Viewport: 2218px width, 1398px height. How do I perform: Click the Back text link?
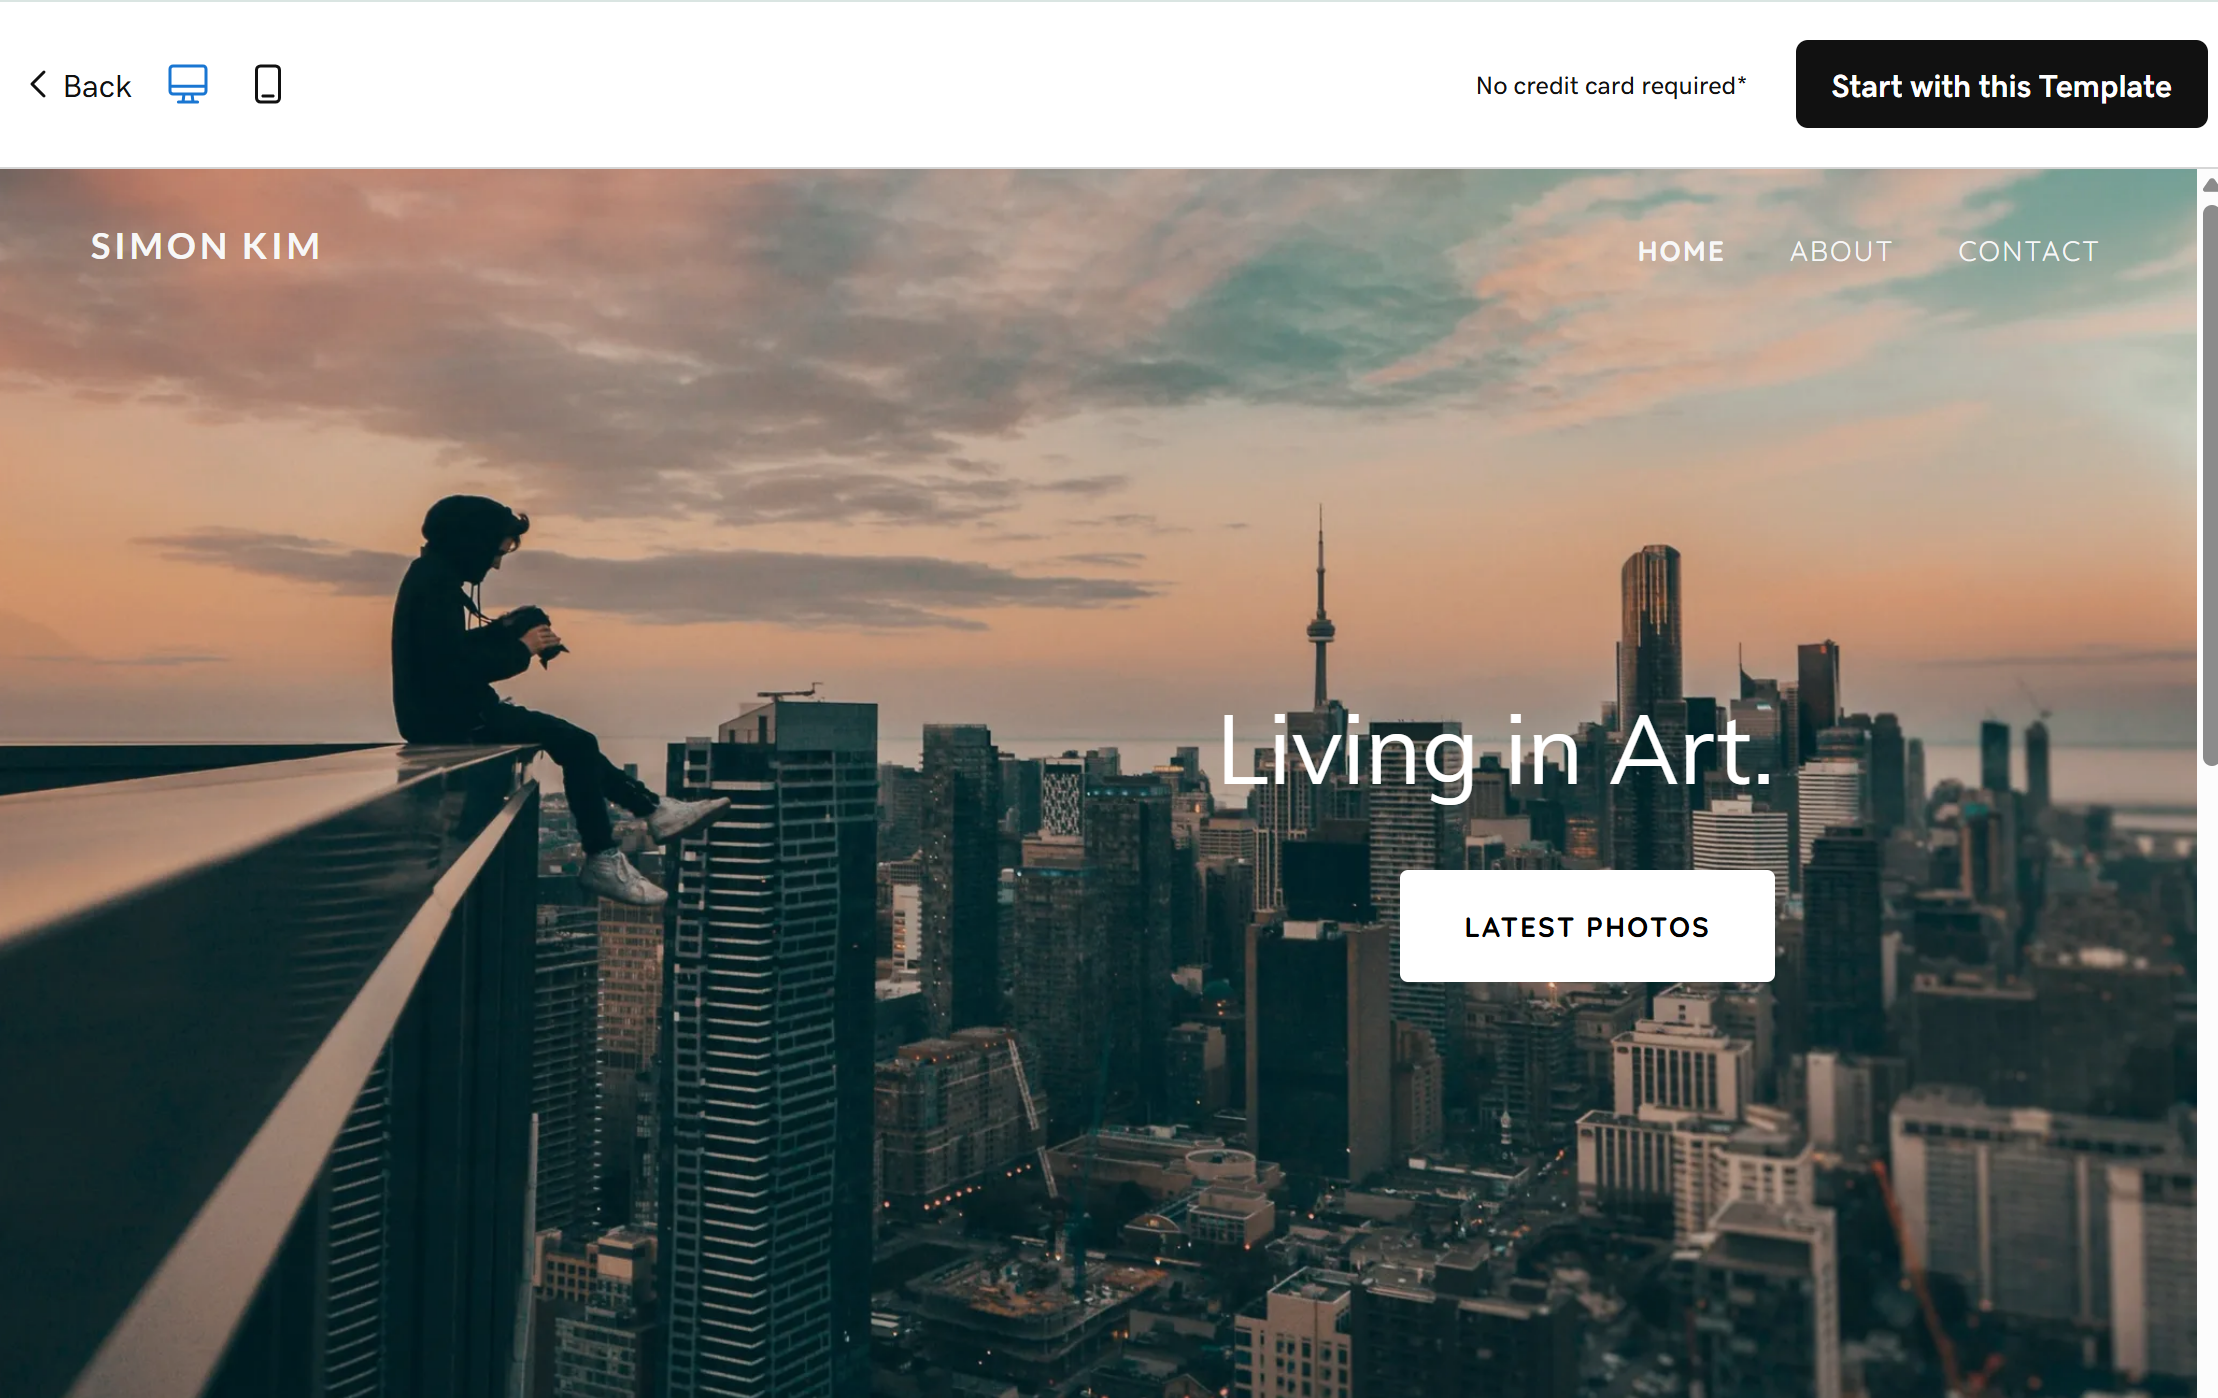click(97, 86)
